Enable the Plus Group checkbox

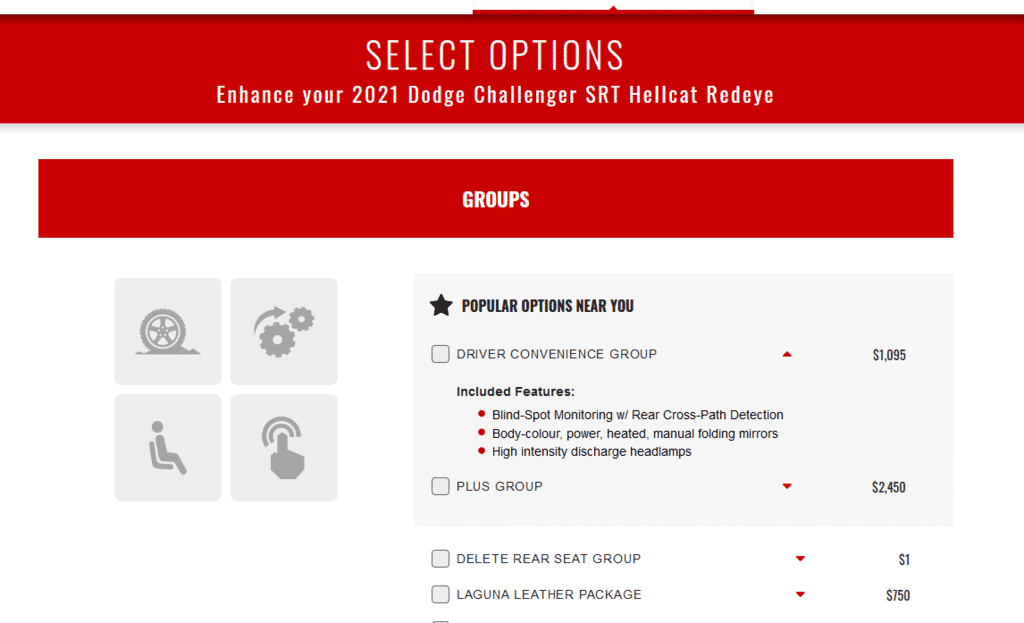click(x=440, y=487)
